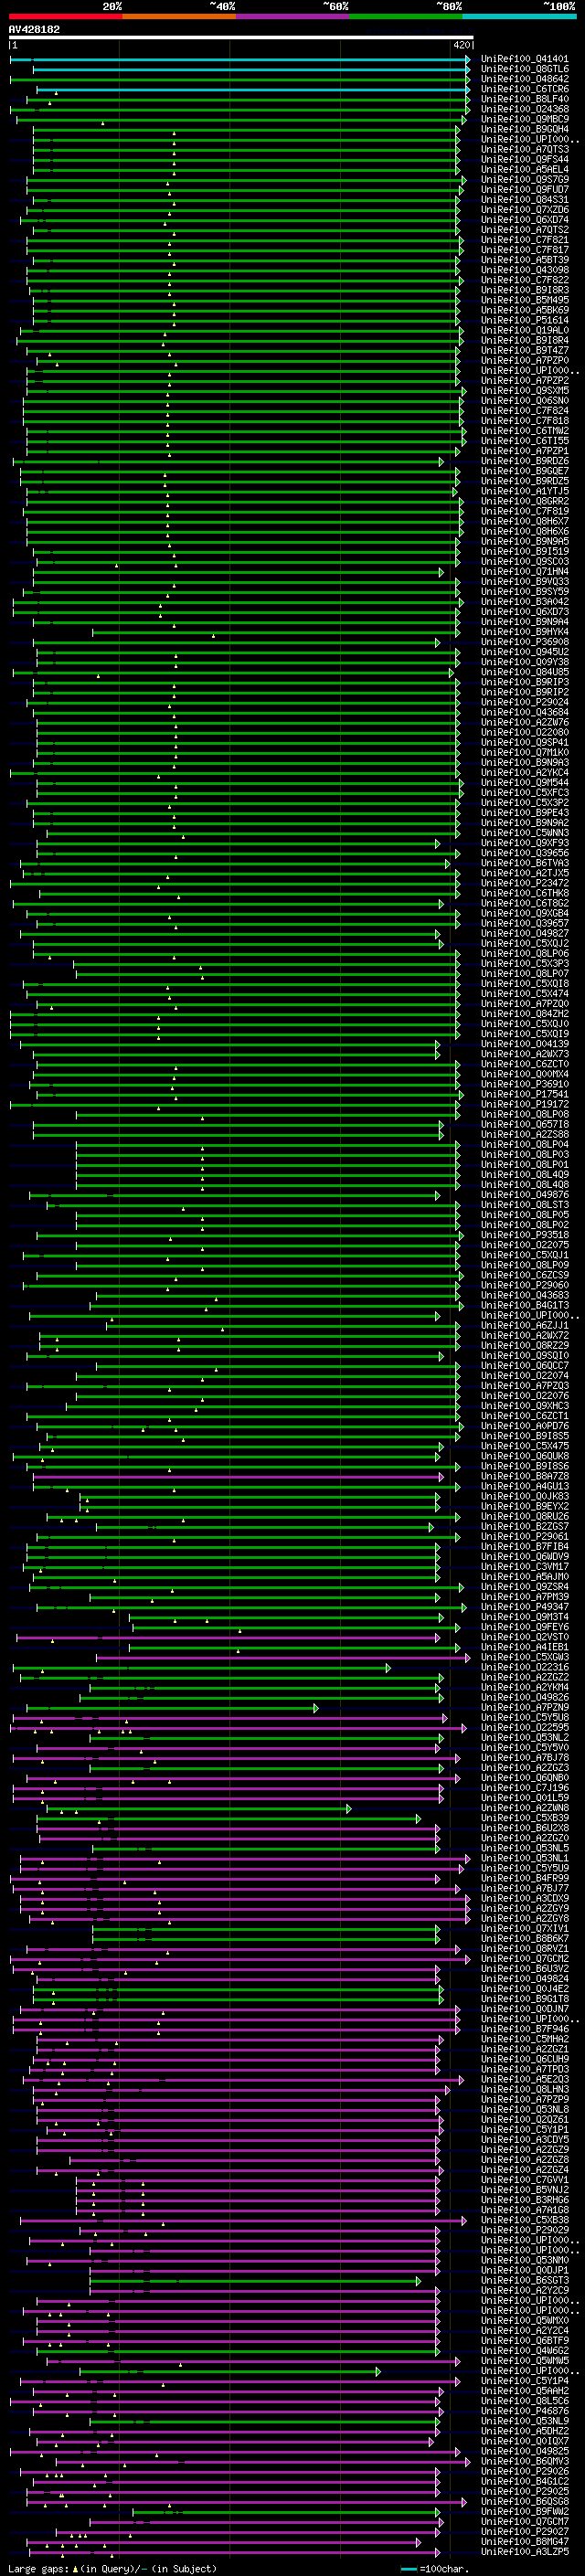
Task: Click the UniRef100_O22316 label
Action: point(525,1666)
